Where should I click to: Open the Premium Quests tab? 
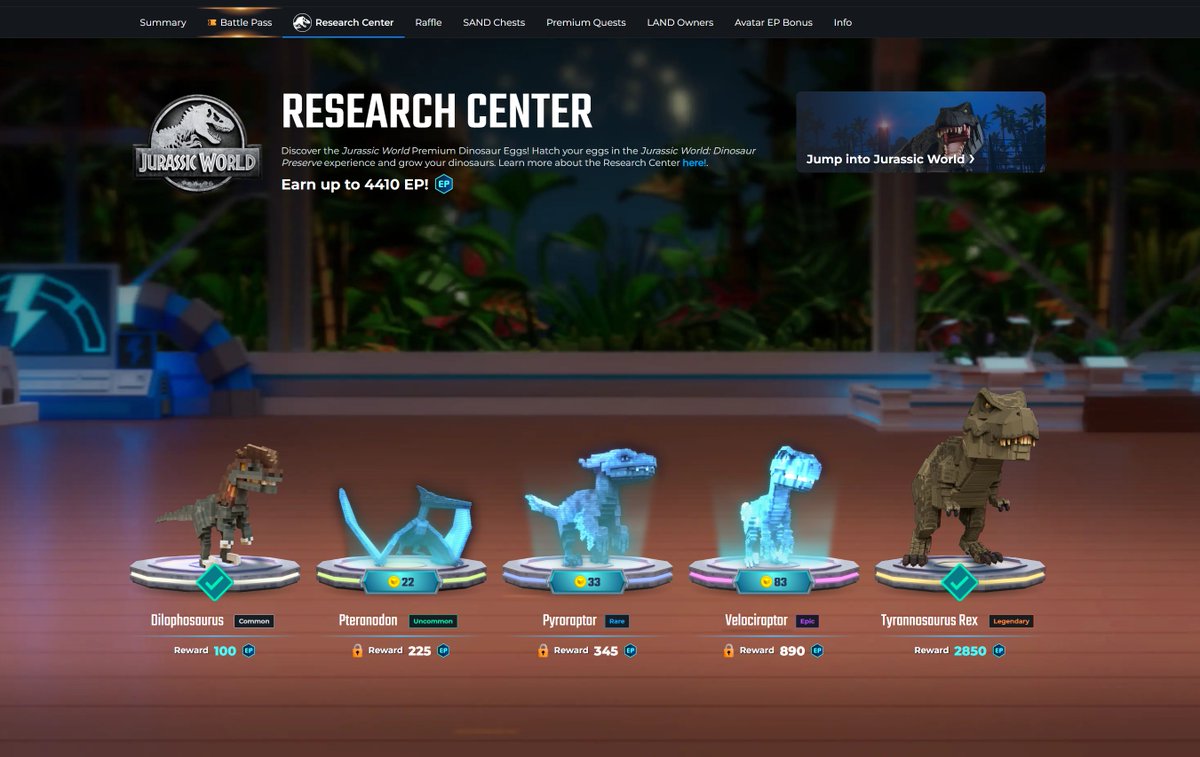click(586, 22)
